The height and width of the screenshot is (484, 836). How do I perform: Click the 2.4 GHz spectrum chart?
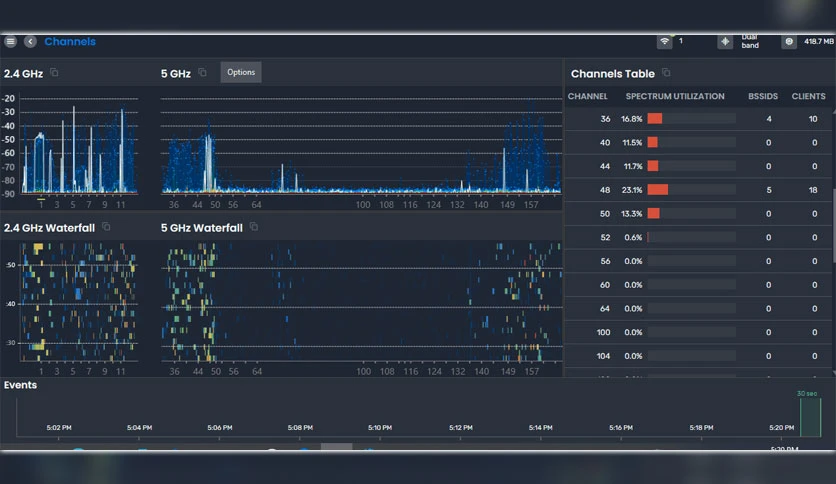(79, 145)
